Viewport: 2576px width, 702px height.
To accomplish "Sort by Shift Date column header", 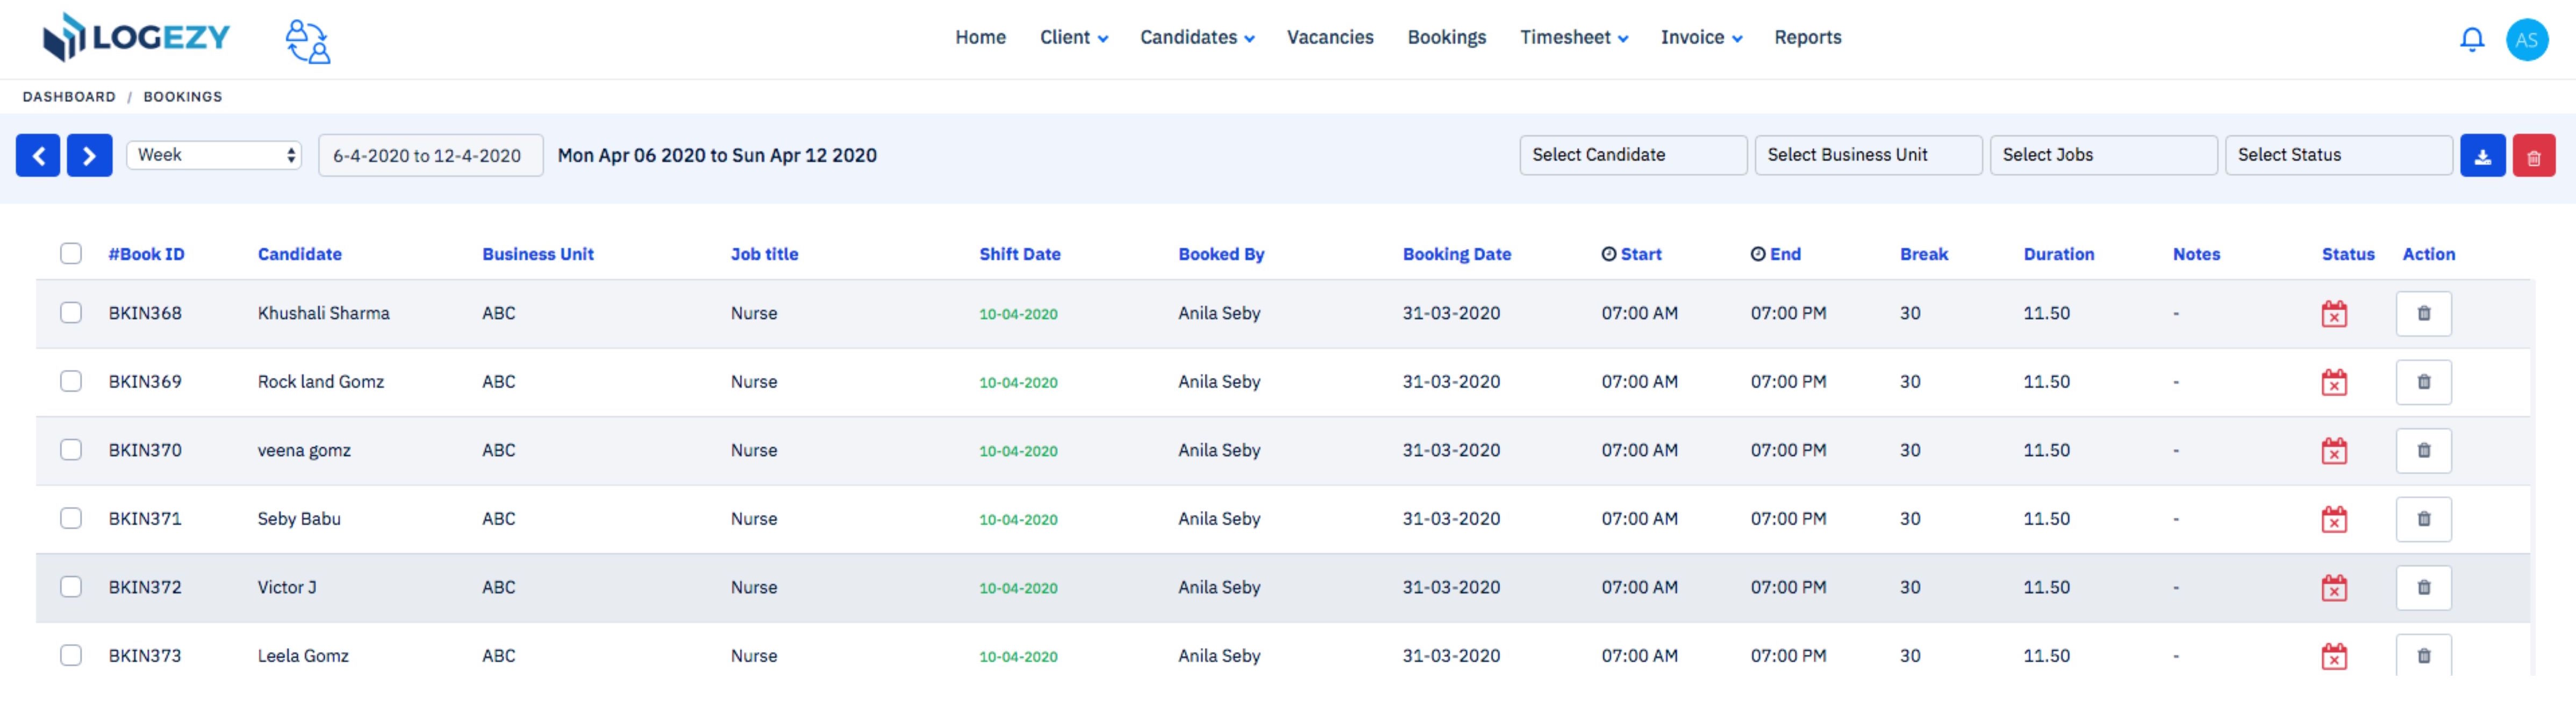I will (1020, 254).
